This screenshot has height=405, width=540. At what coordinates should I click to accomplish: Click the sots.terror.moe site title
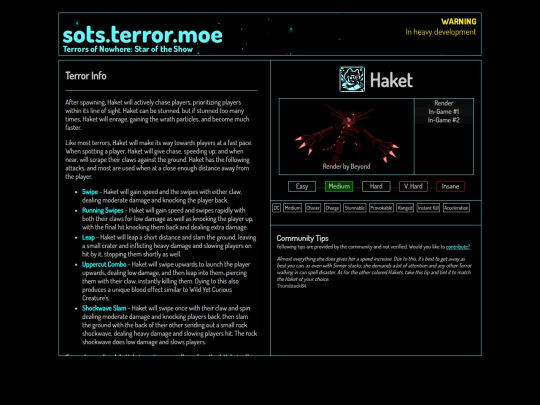[x=143, y=35]
